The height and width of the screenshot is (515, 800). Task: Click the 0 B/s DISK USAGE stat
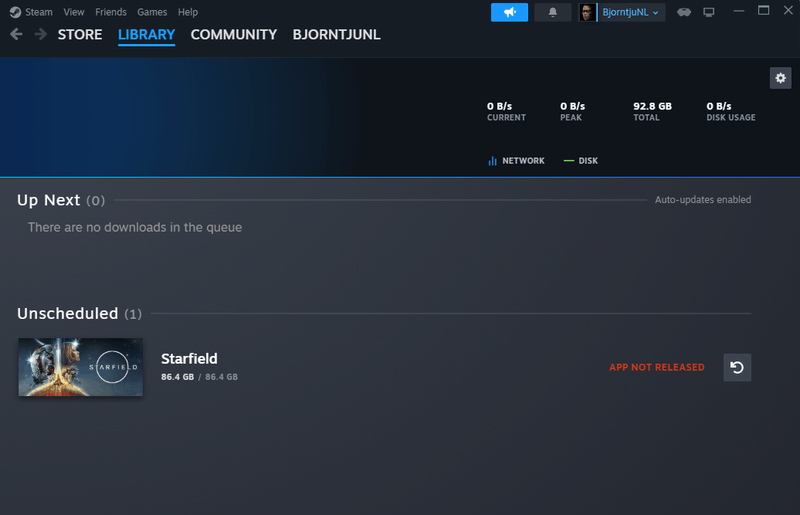tap(731, 111)
